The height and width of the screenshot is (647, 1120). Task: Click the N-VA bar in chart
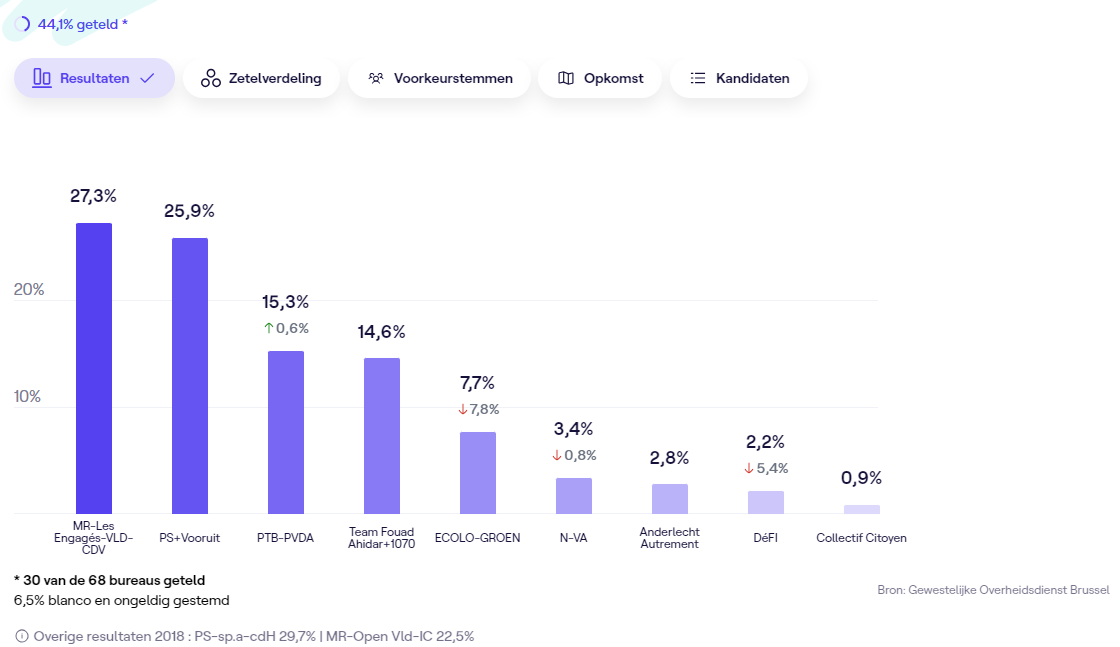pyautogui.click(x=574, y=496)
